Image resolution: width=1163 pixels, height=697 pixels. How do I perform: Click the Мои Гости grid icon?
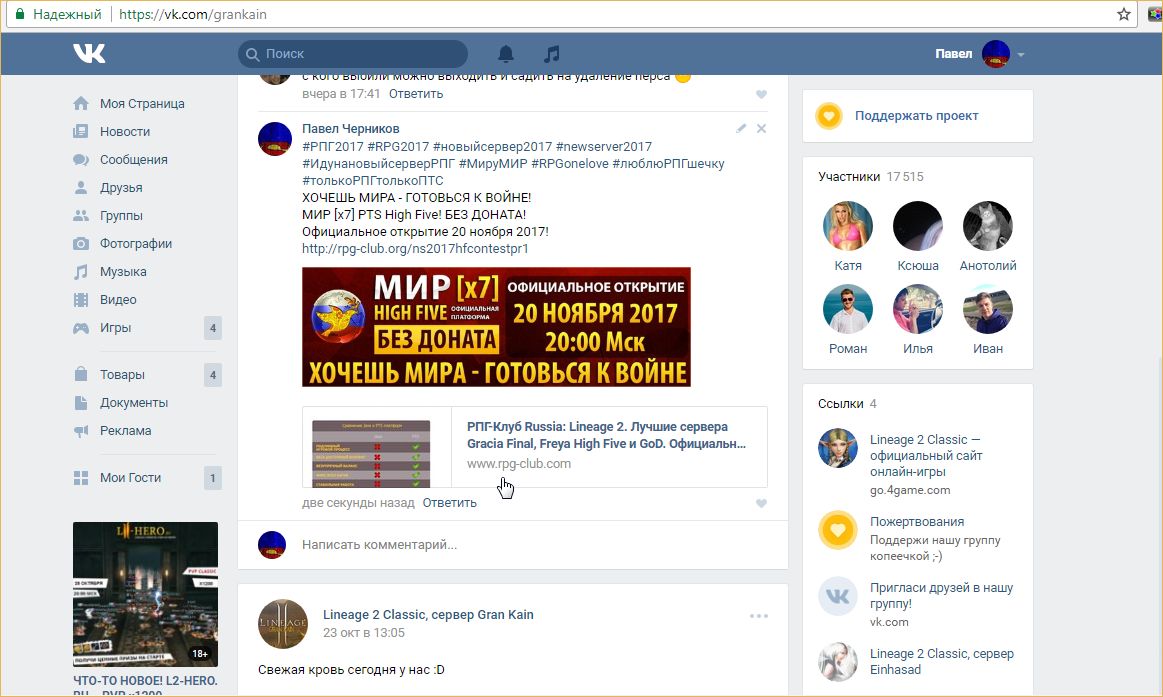click(x=81, y=478)
